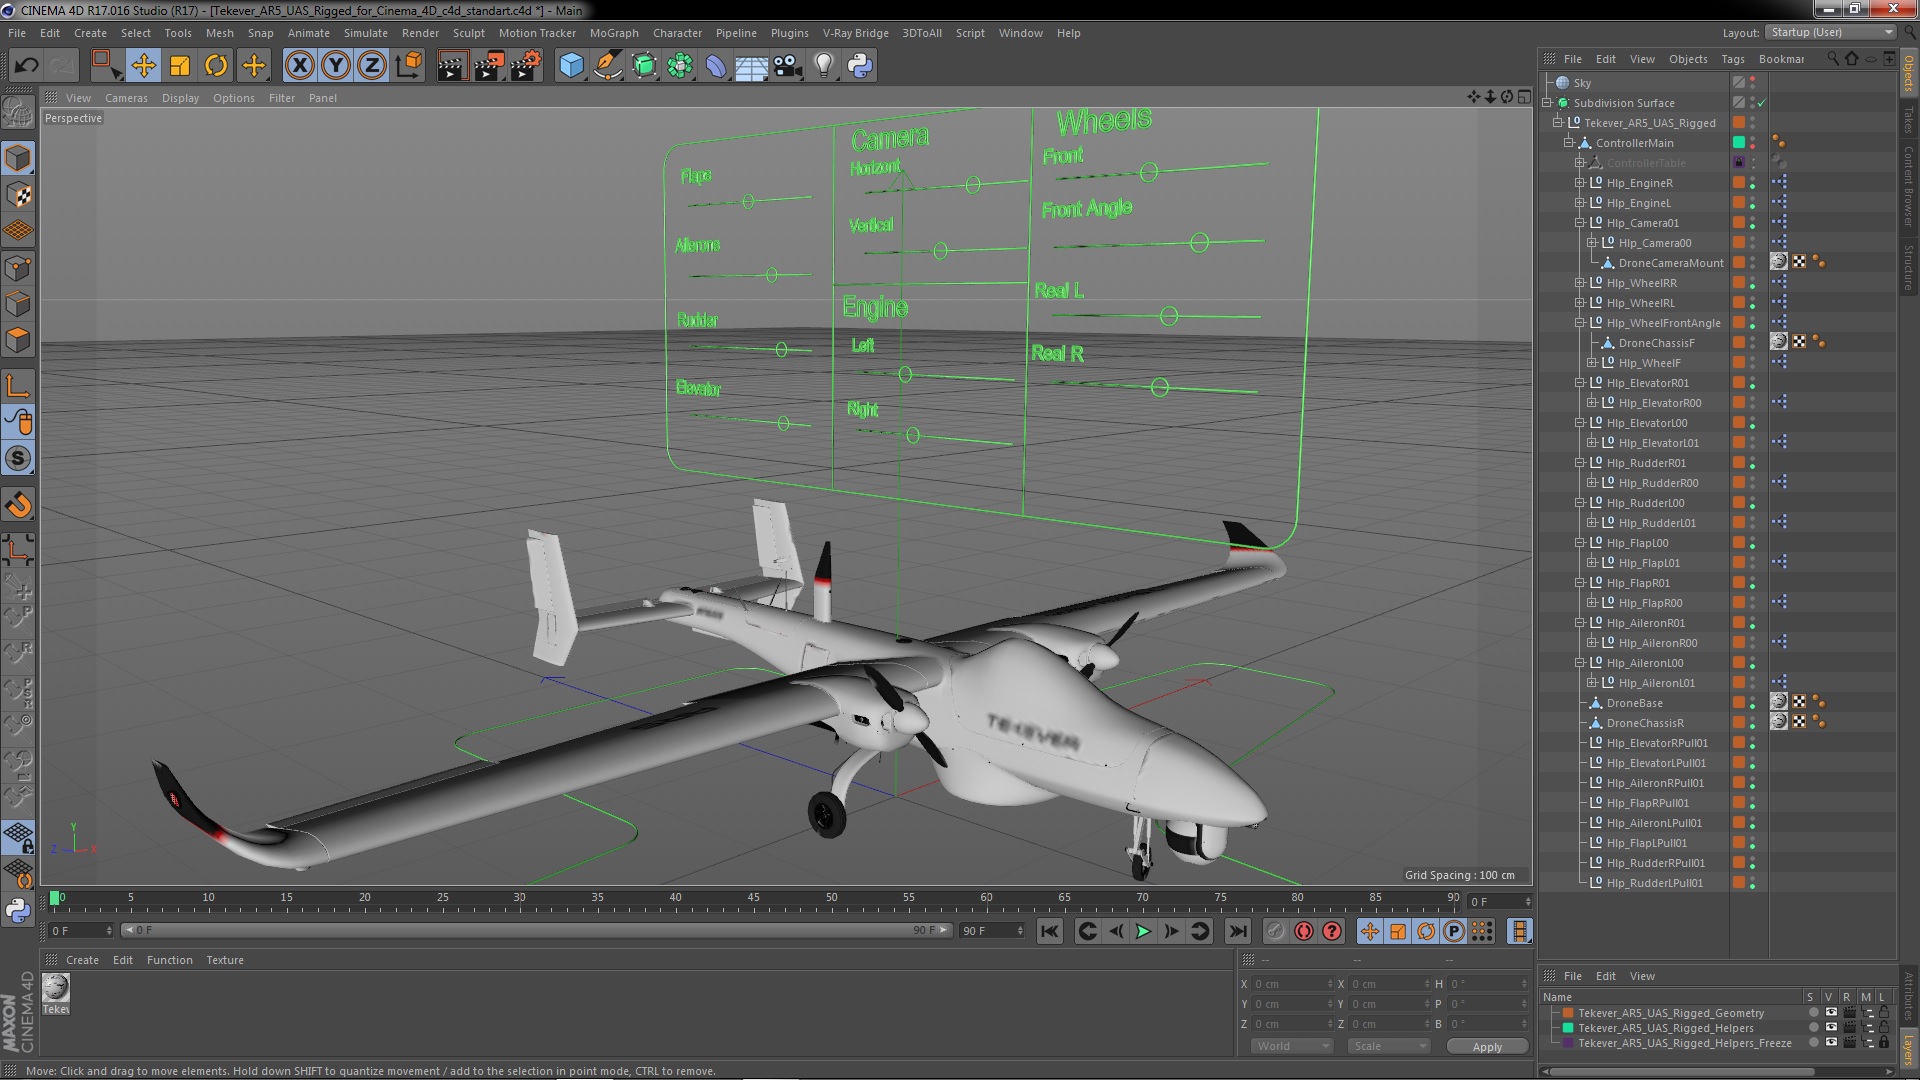Play the animation forwards
This screenshot has width=1920, height=1080.
pyautogui.click(x=1143, y=931)
